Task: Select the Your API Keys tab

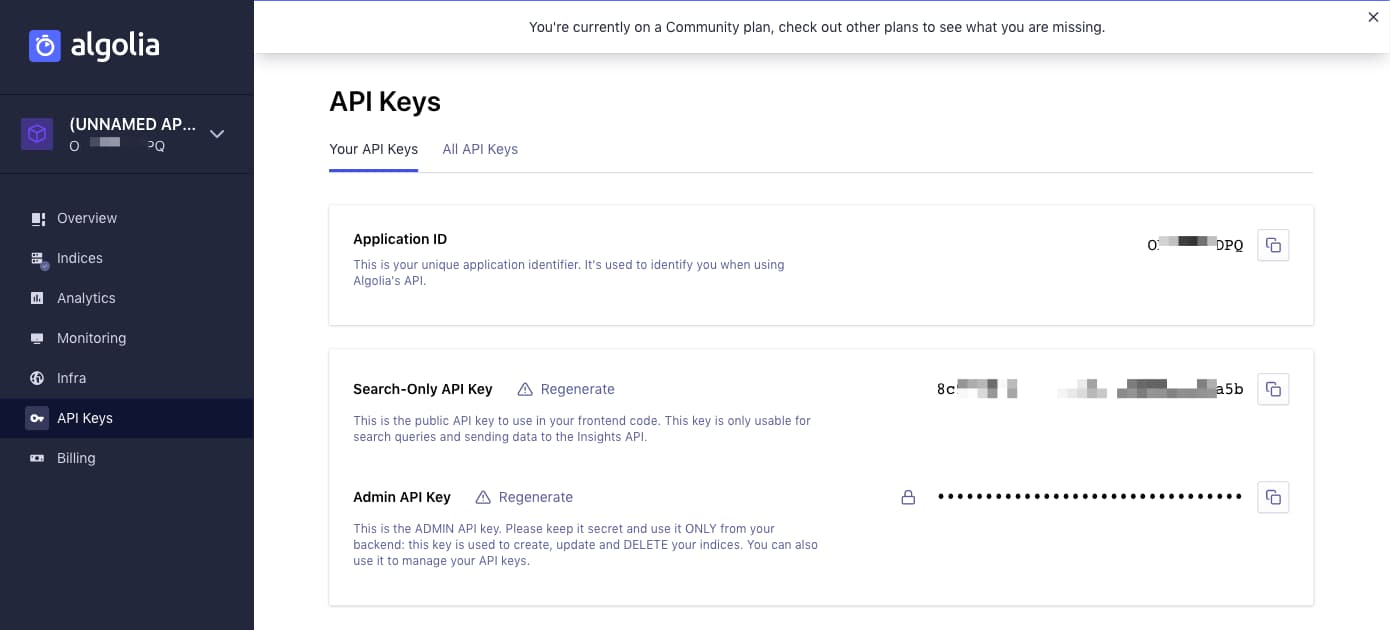Action: click(x=373, y=148)
